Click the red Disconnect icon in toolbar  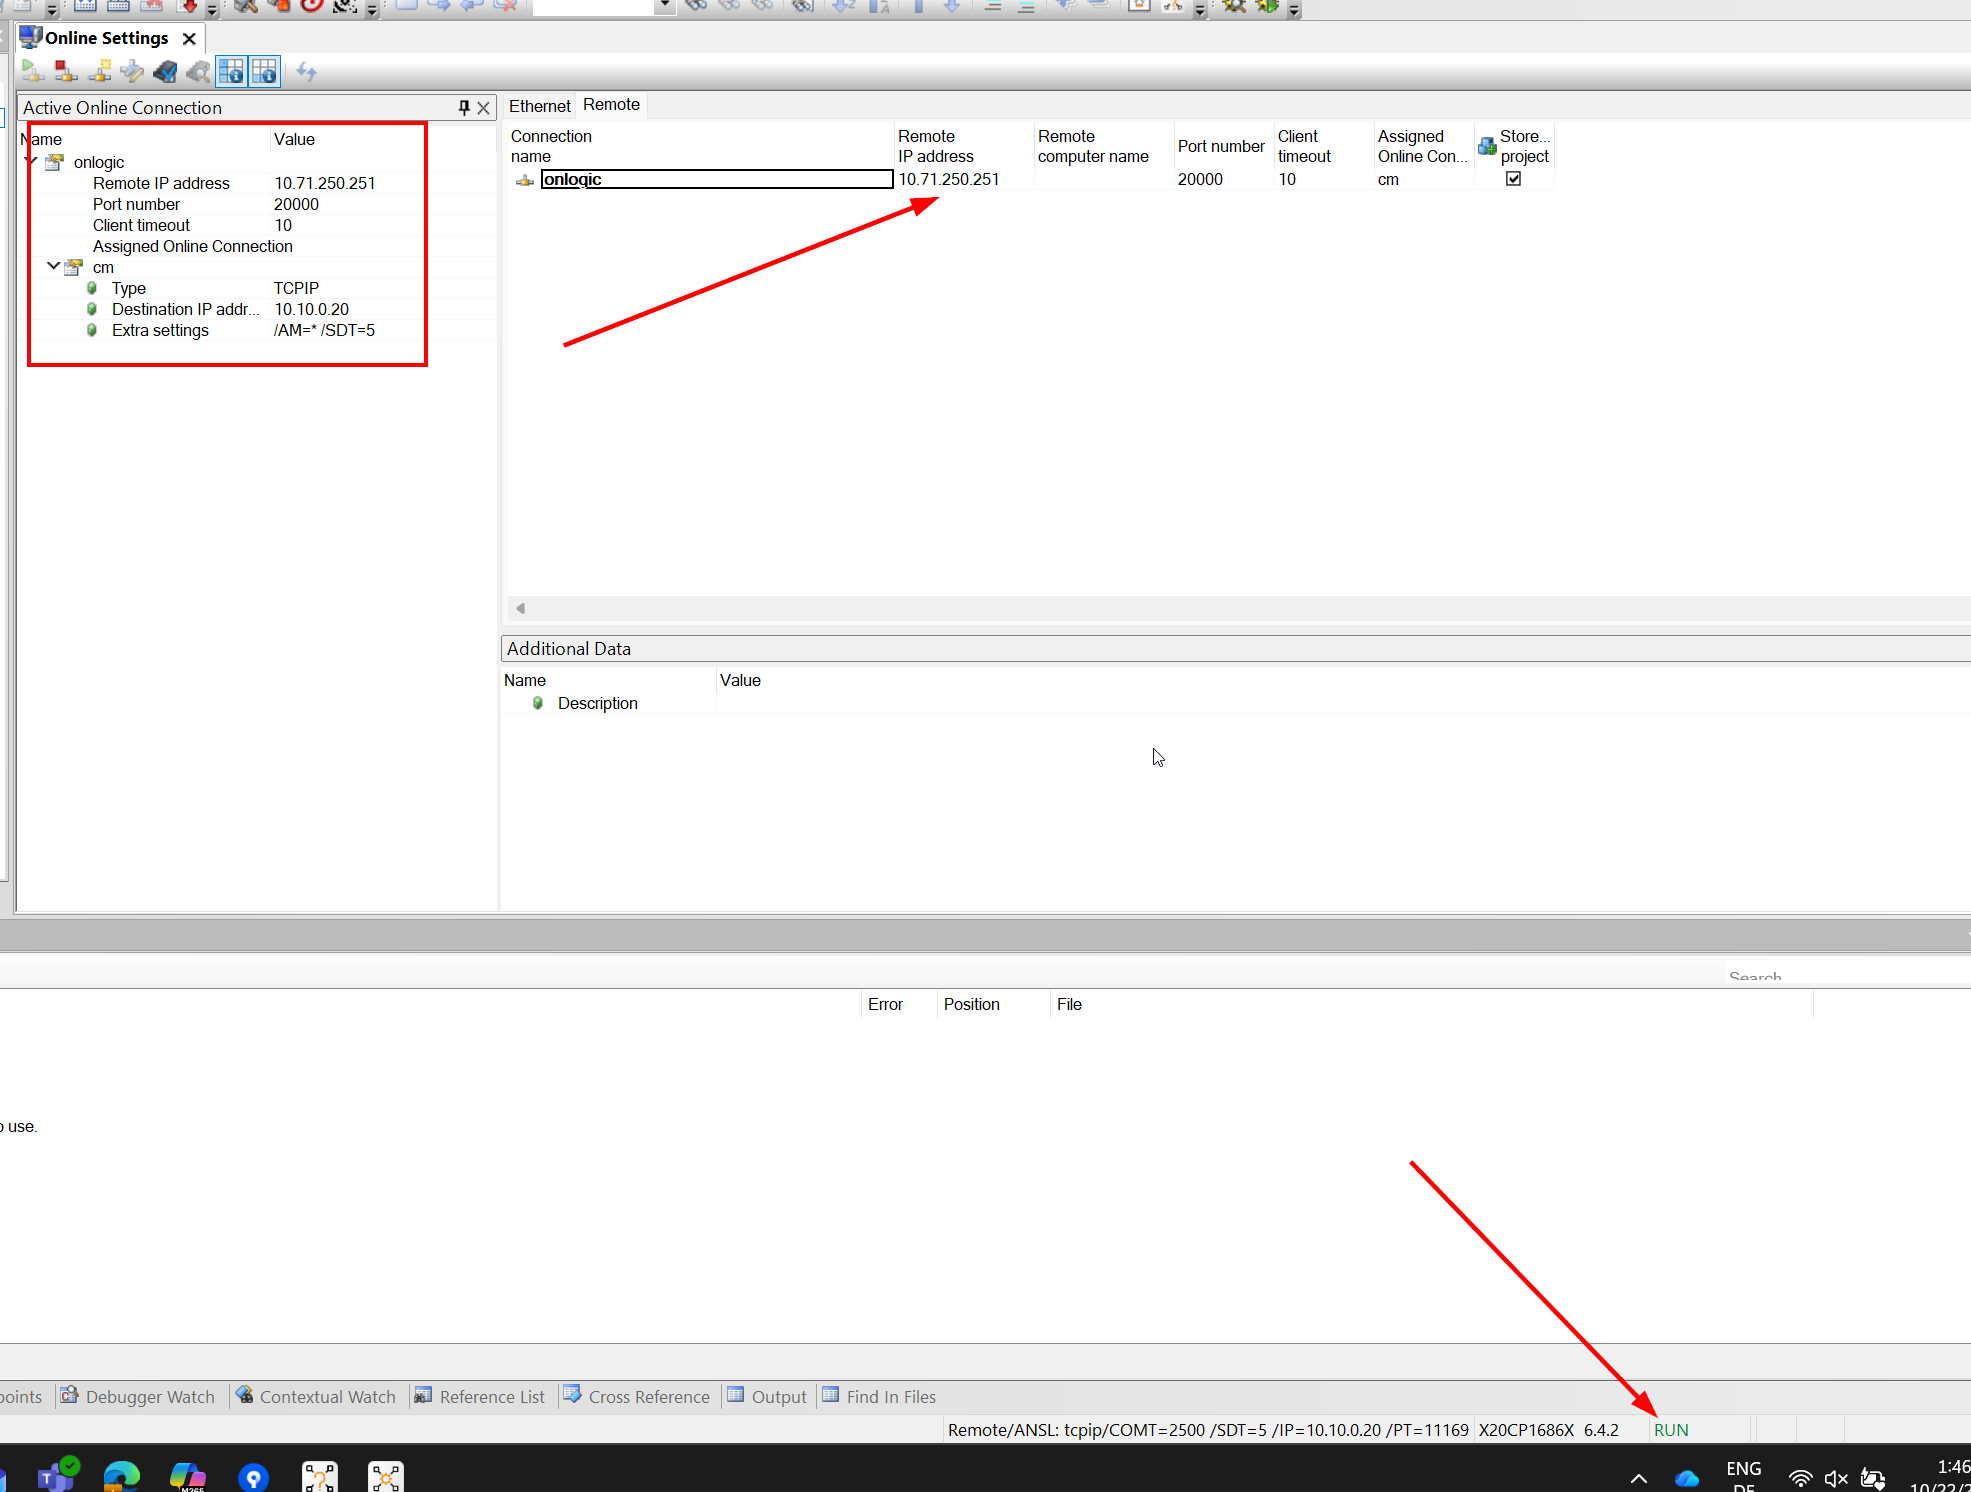click(66, 71)
